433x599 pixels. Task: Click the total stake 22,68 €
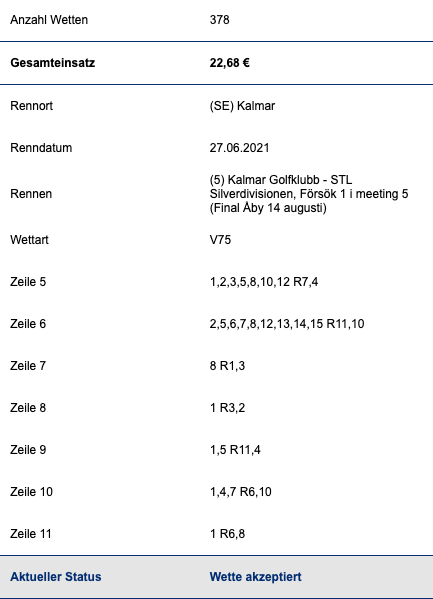tap(229, 63)
